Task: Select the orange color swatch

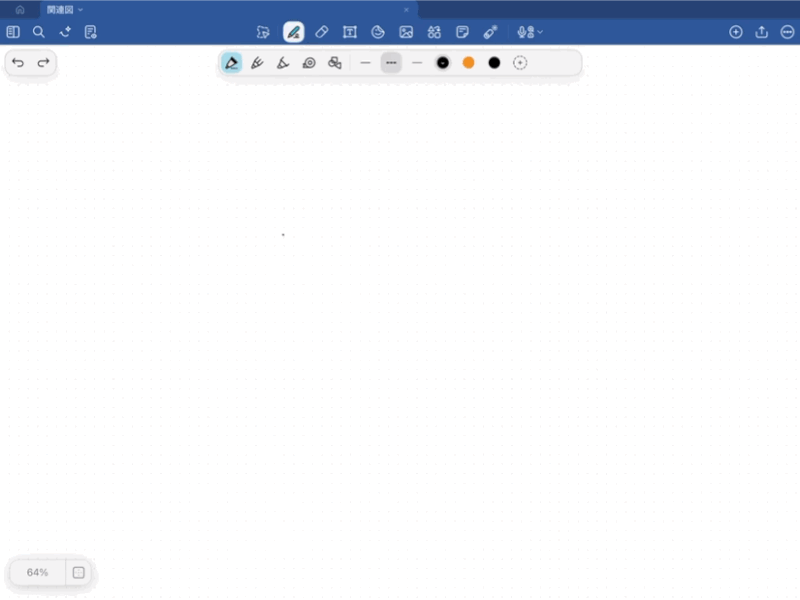Action: (468, 63)
